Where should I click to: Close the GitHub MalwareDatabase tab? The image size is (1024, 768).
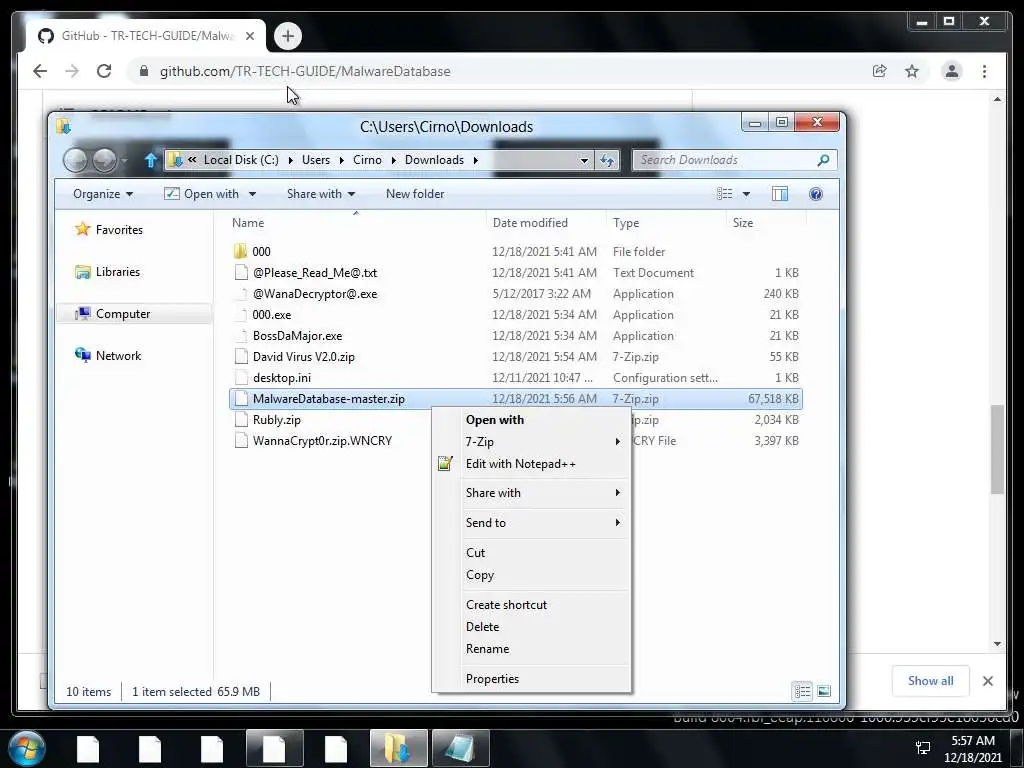pos(249,36)
